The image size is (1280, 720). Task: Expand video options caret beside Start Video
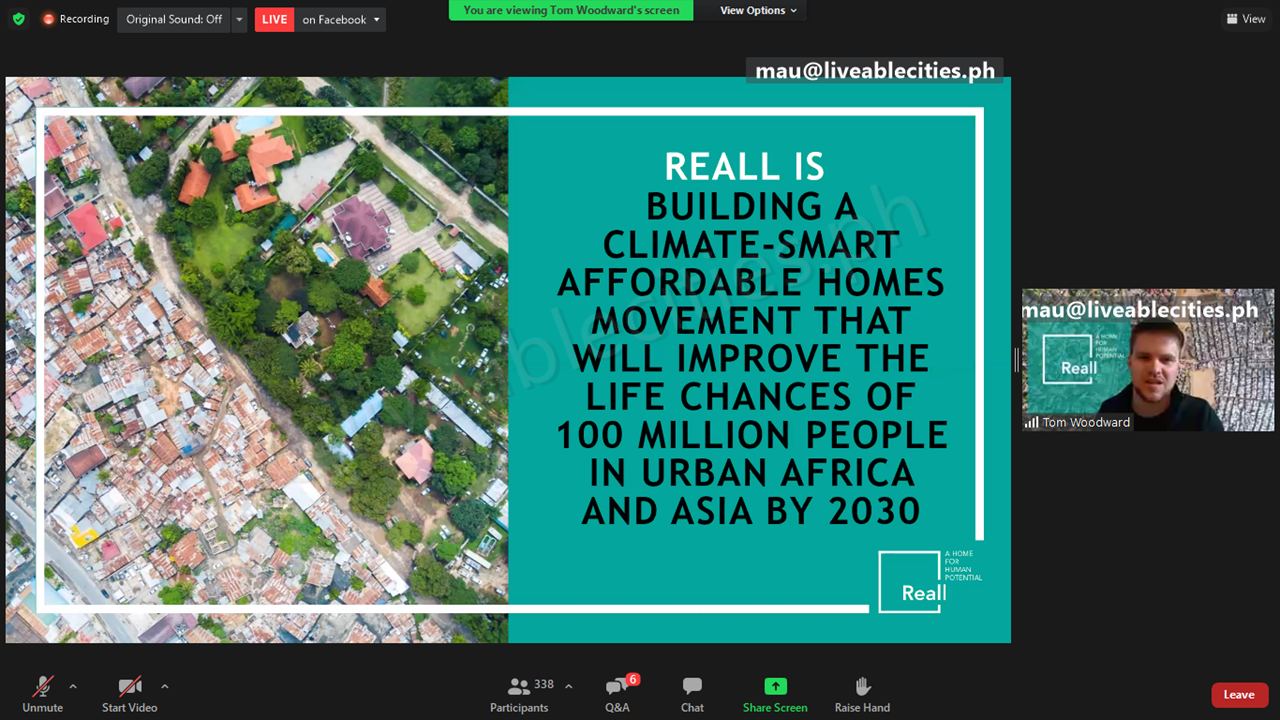[165, 686]
